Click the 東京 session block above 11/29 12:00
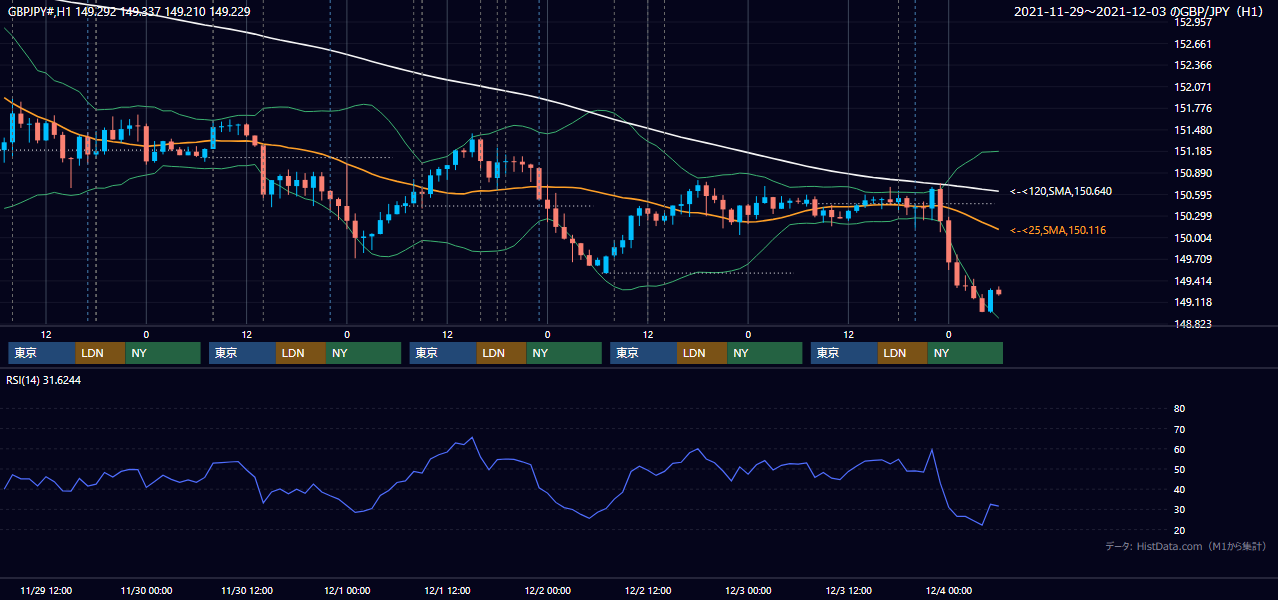This screenshot has height=600, width=1278. (x=42, y=353)
